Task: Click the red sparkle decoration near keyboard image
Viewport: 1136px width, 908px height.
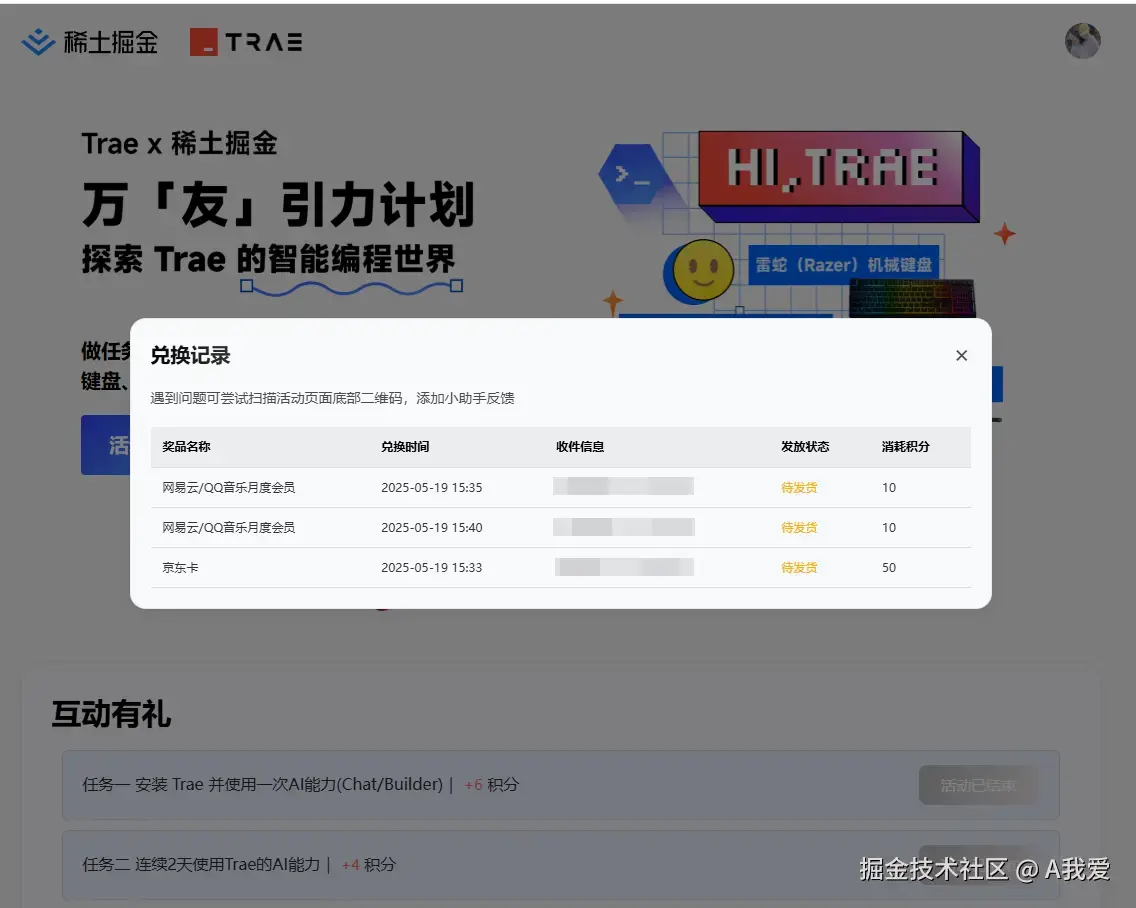Action: point(1004,233)
